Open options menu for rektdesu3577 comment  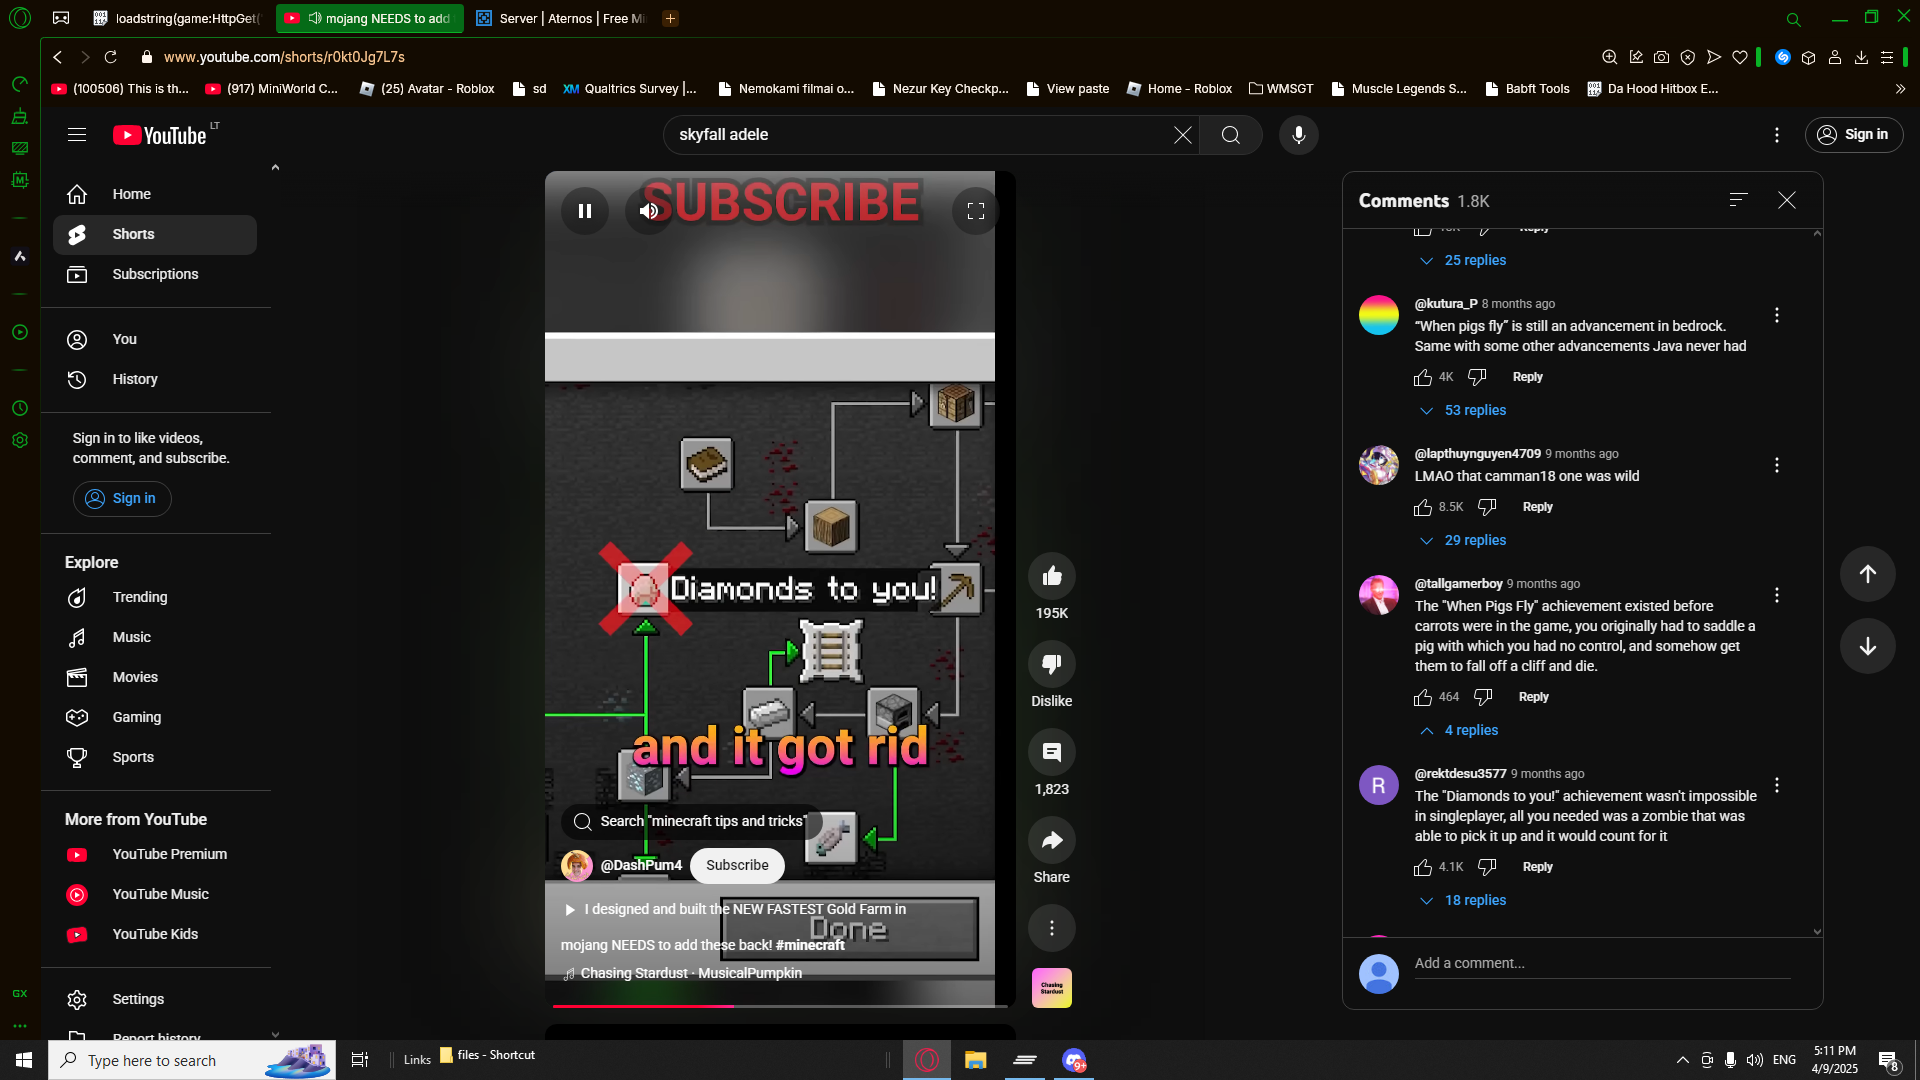pos(1777,785)
